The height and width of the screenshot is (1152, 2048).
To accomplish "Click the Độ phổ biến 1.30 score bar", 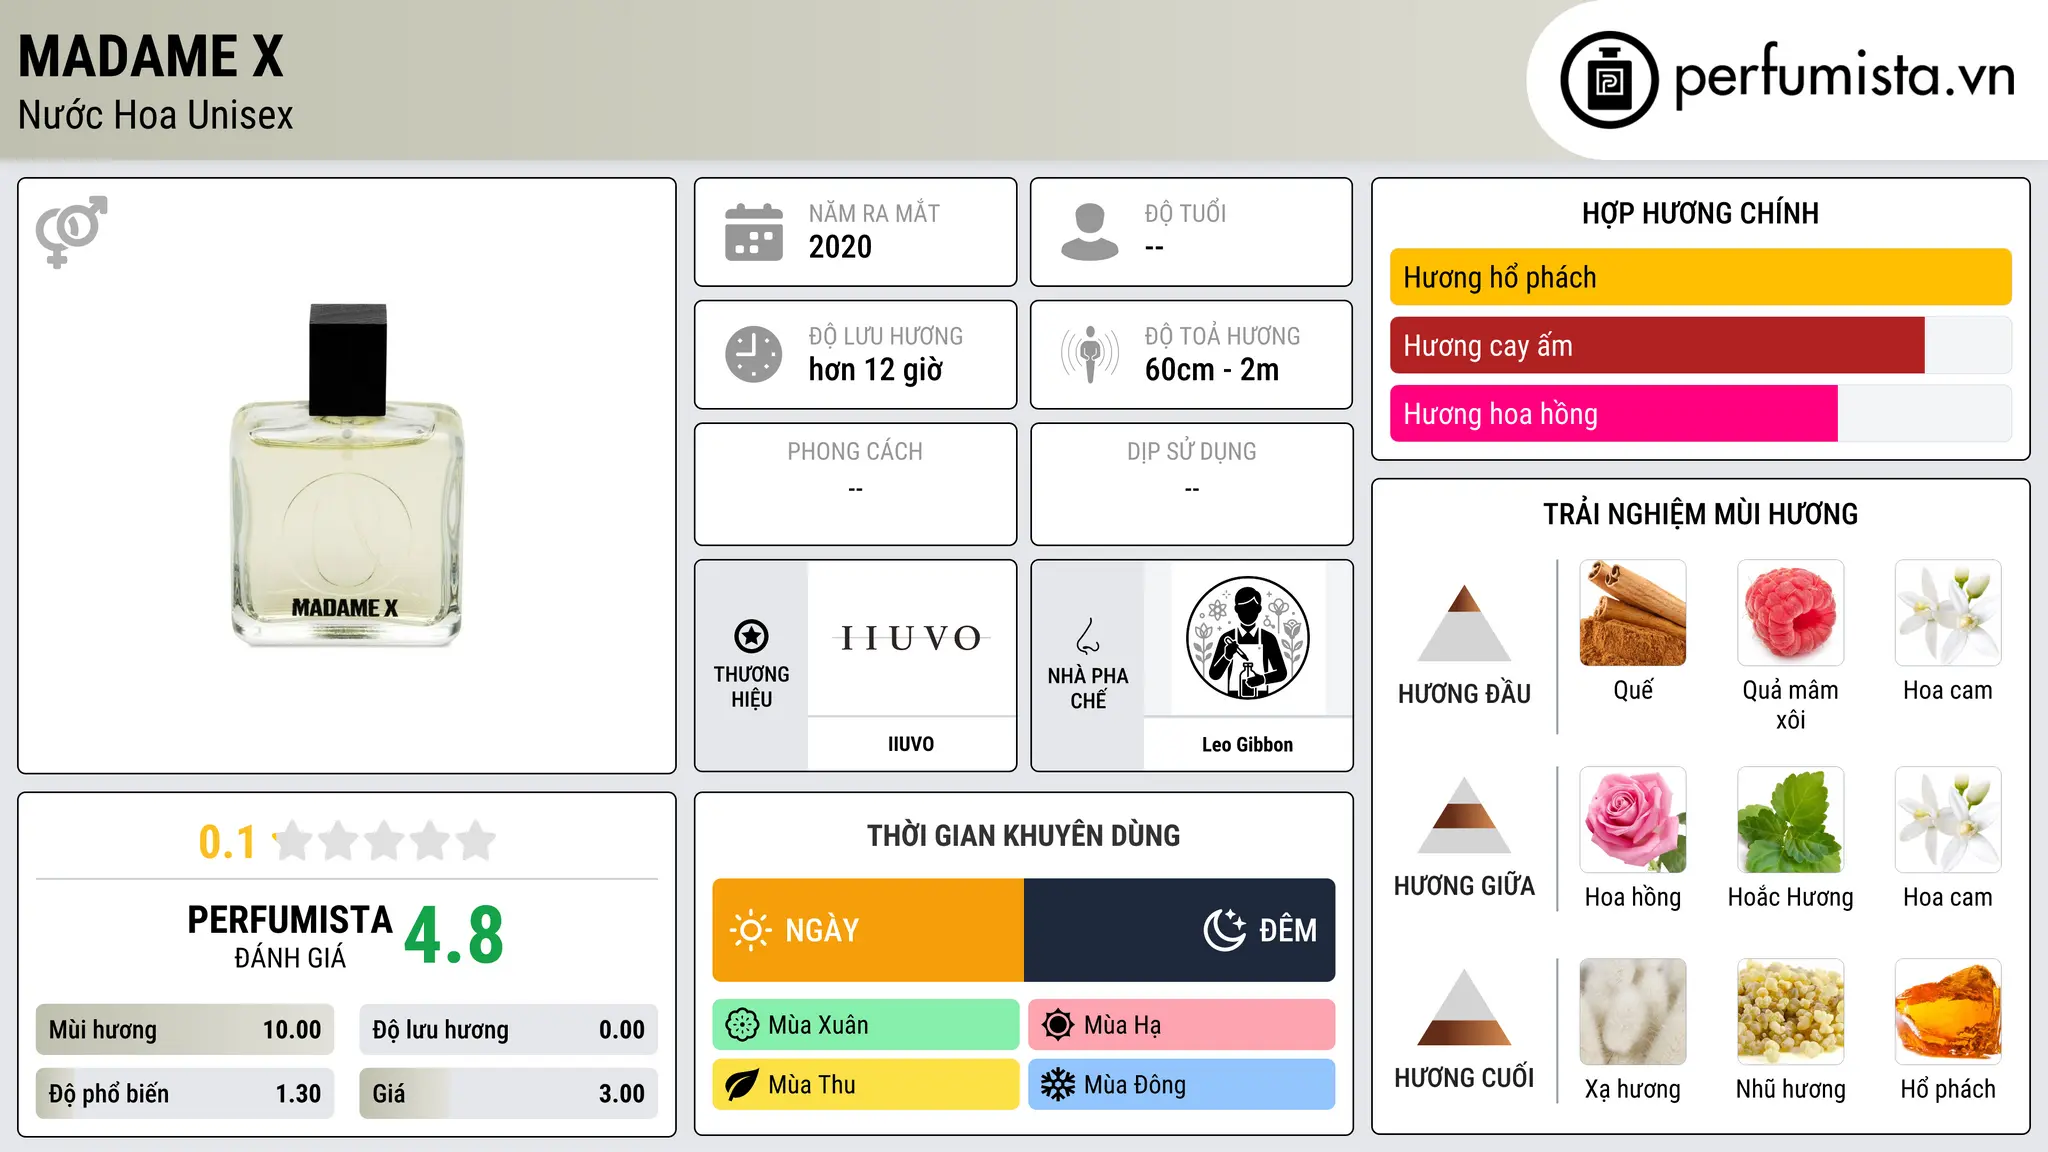I will [185, 1094].
